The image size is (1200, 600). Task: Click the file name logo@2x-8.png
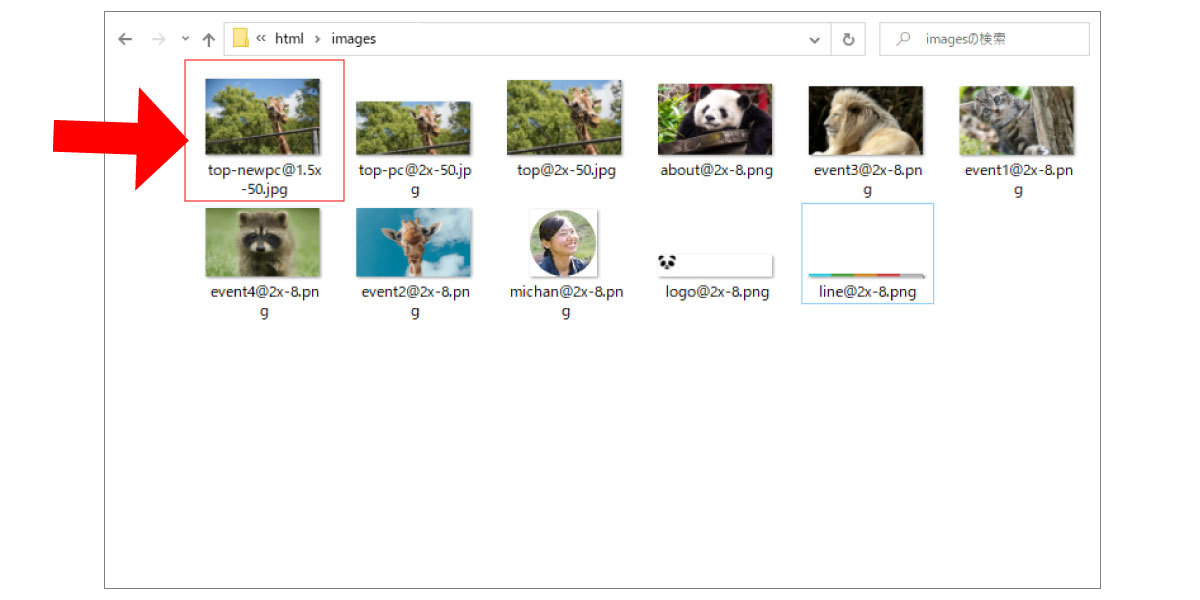(717, 292)
